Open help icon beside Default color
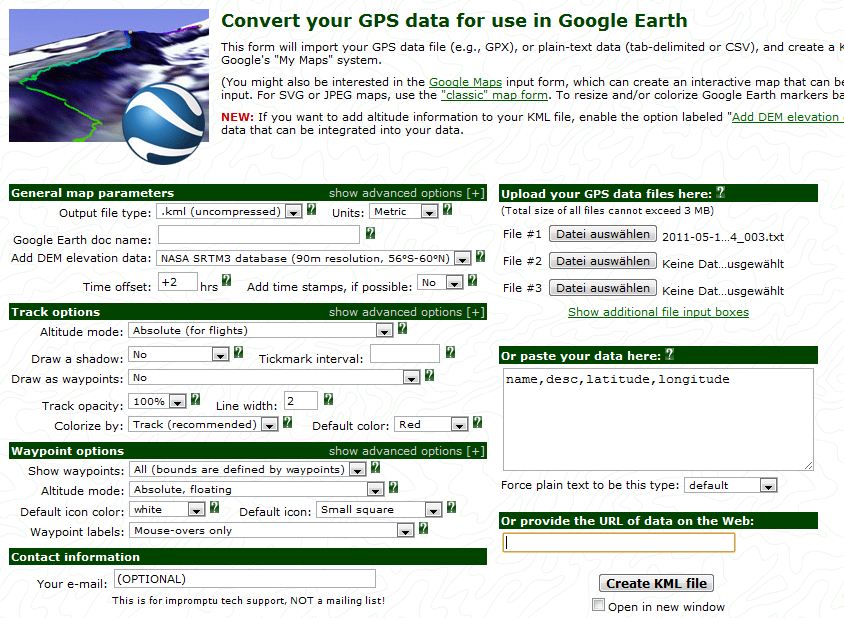The image size is (844, 618). tap(477, 423)
